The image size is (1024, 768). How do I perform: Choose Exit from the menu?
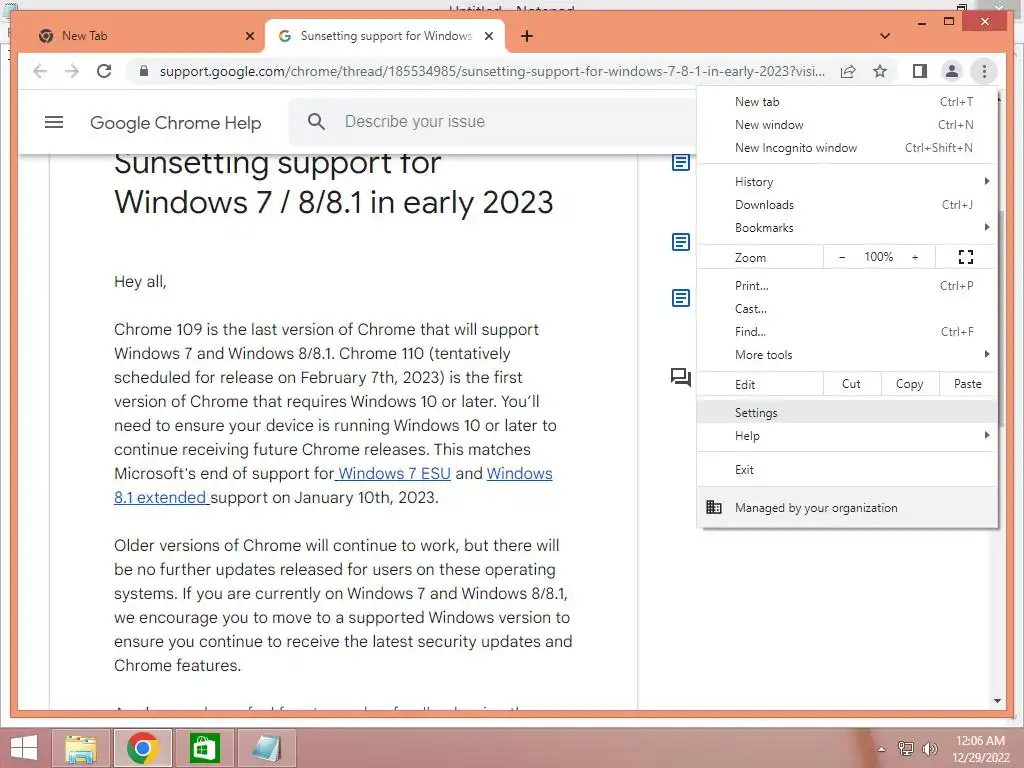click(x=847, y=470)
